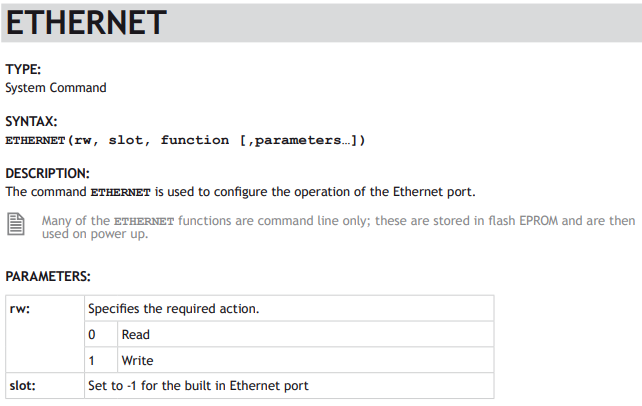Click the Read table cell

coord(305,335)
